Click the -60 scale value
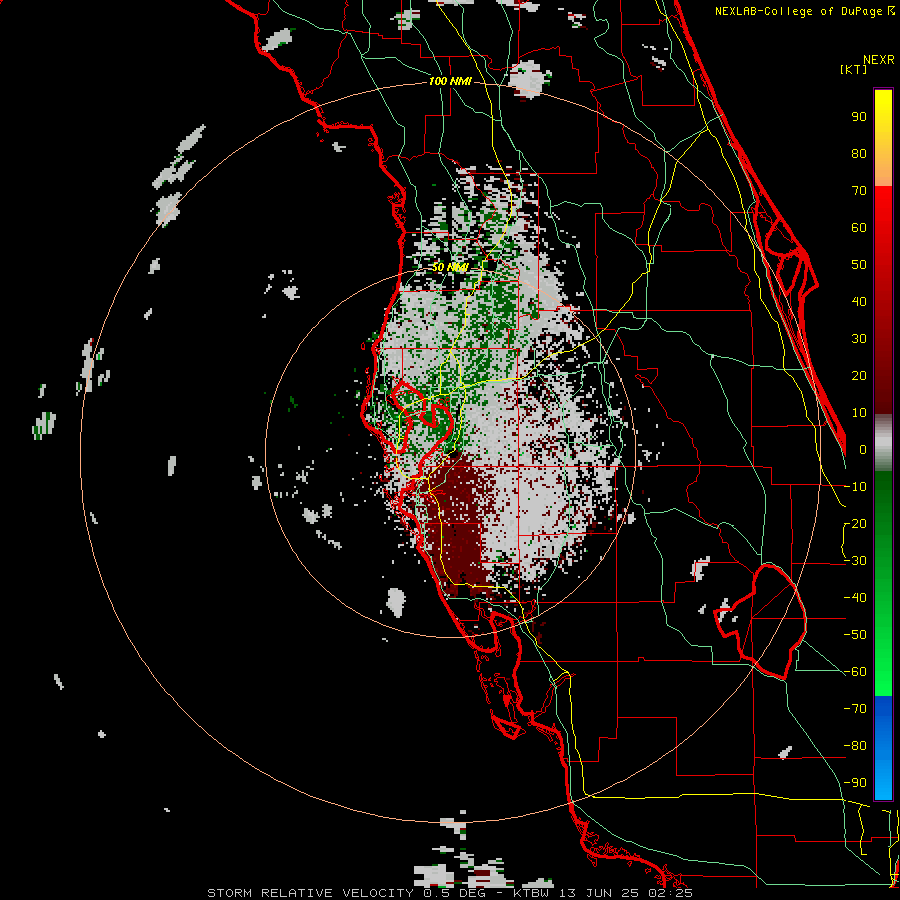This screenshot has height=900, width=900. [855, 672]
